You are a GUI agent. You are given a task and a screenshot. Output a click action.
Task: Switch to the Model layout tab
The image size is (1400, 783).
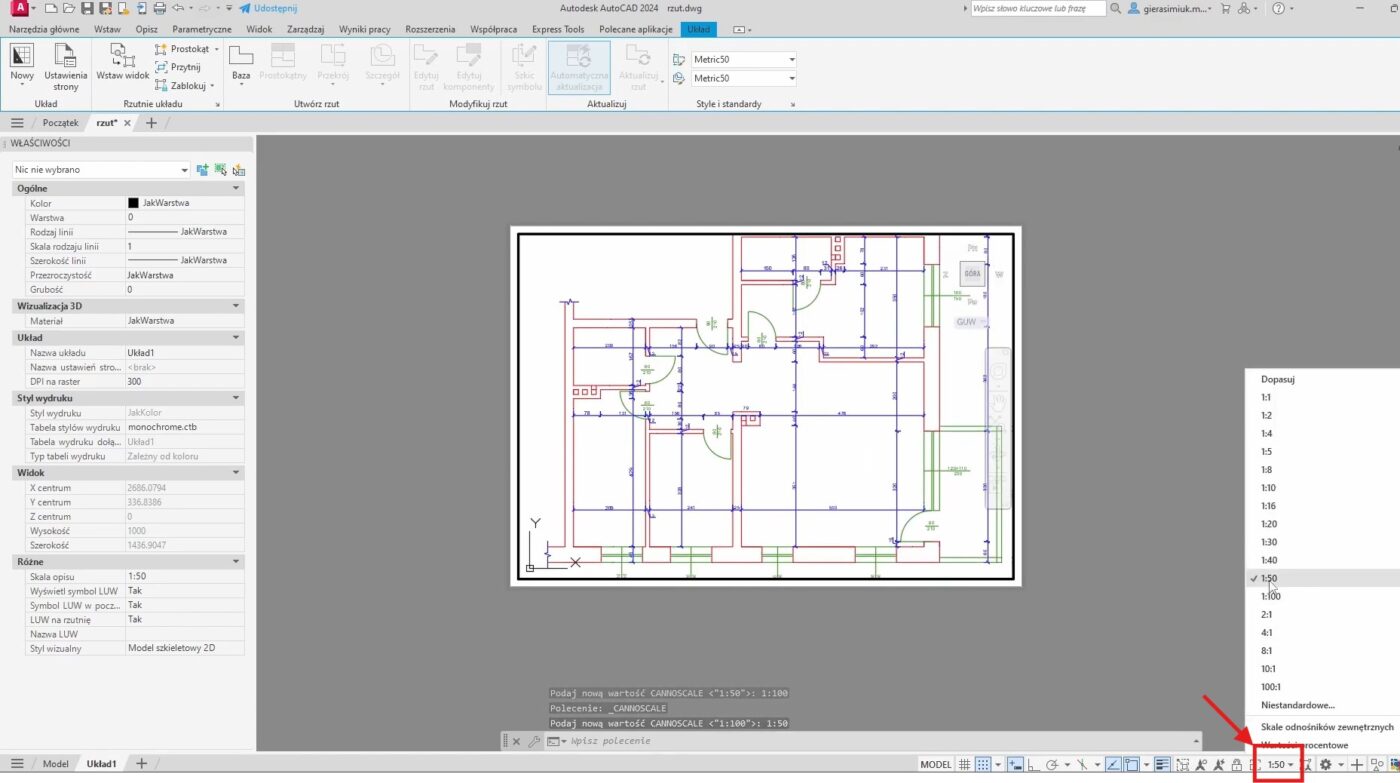55,764
